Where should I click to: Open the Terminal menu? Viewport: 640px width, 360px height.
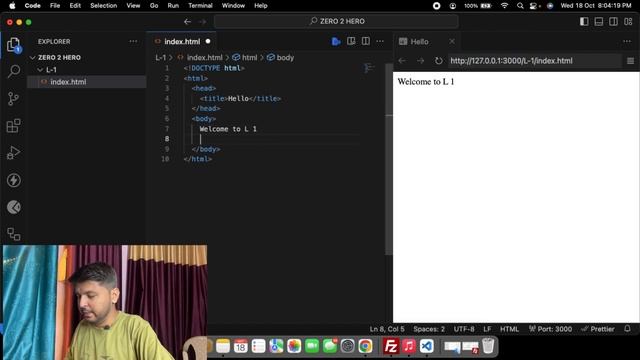(x=200, y=6)
